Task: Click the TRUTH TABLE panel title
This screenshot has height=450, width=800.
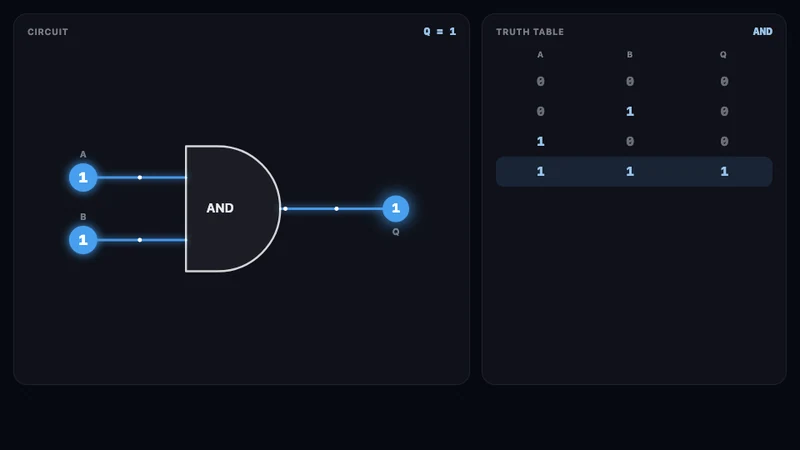Action: [x=530, y=32]
